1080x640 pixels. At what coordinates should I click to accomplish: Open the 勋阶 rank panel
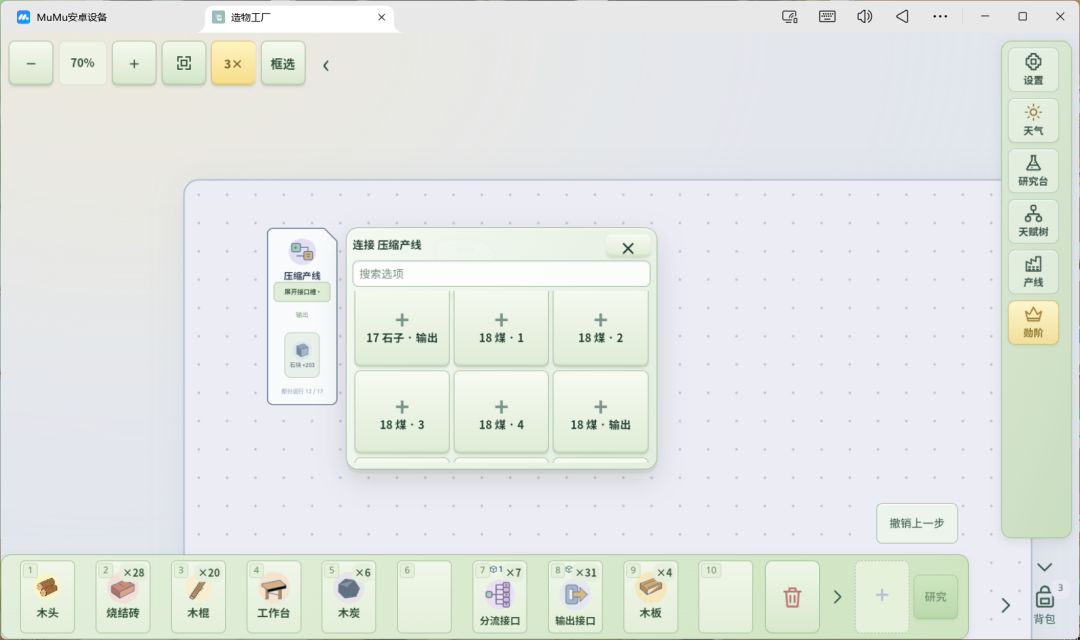[x=1033, y=322]
